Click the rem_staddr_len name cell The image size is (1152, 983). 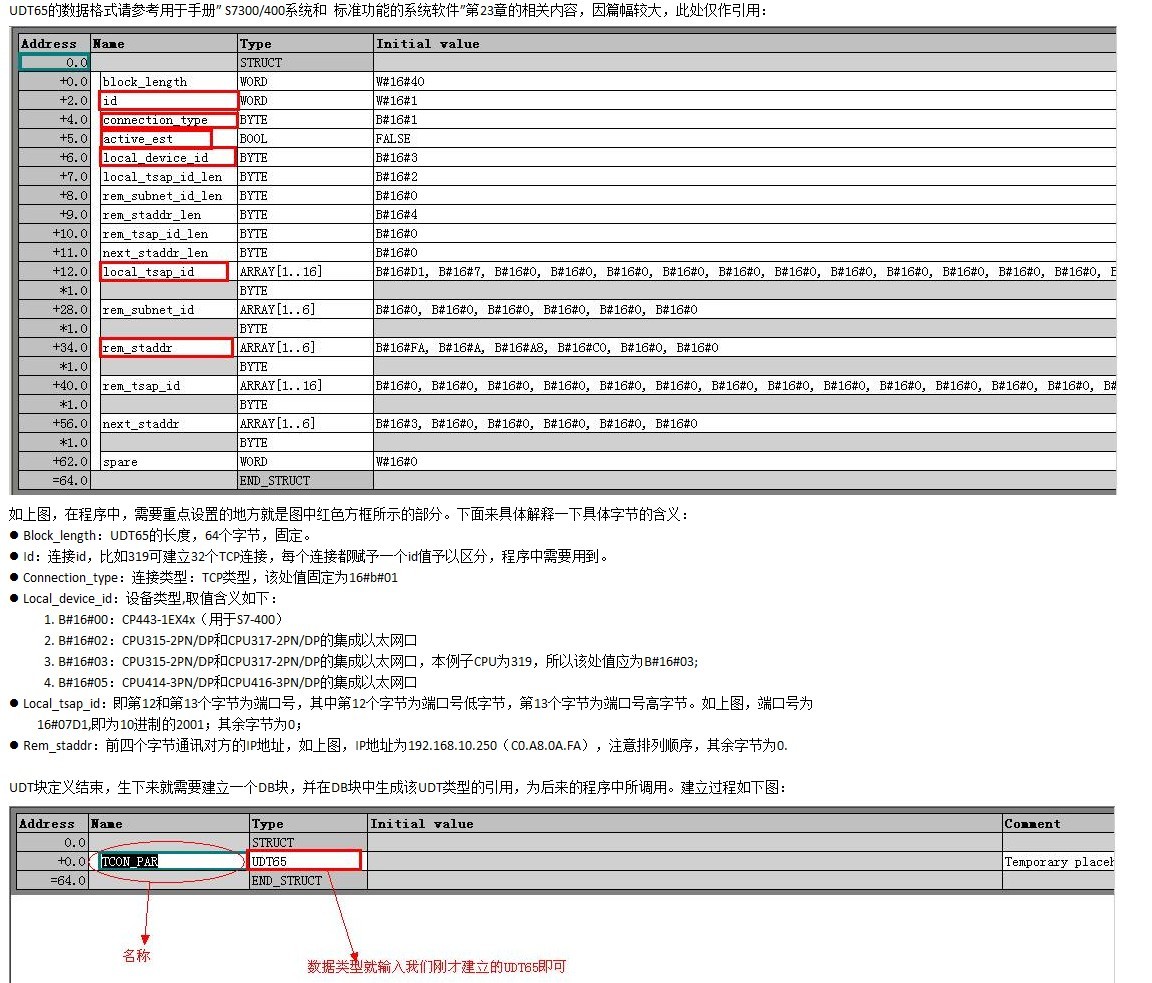[168, 215]
